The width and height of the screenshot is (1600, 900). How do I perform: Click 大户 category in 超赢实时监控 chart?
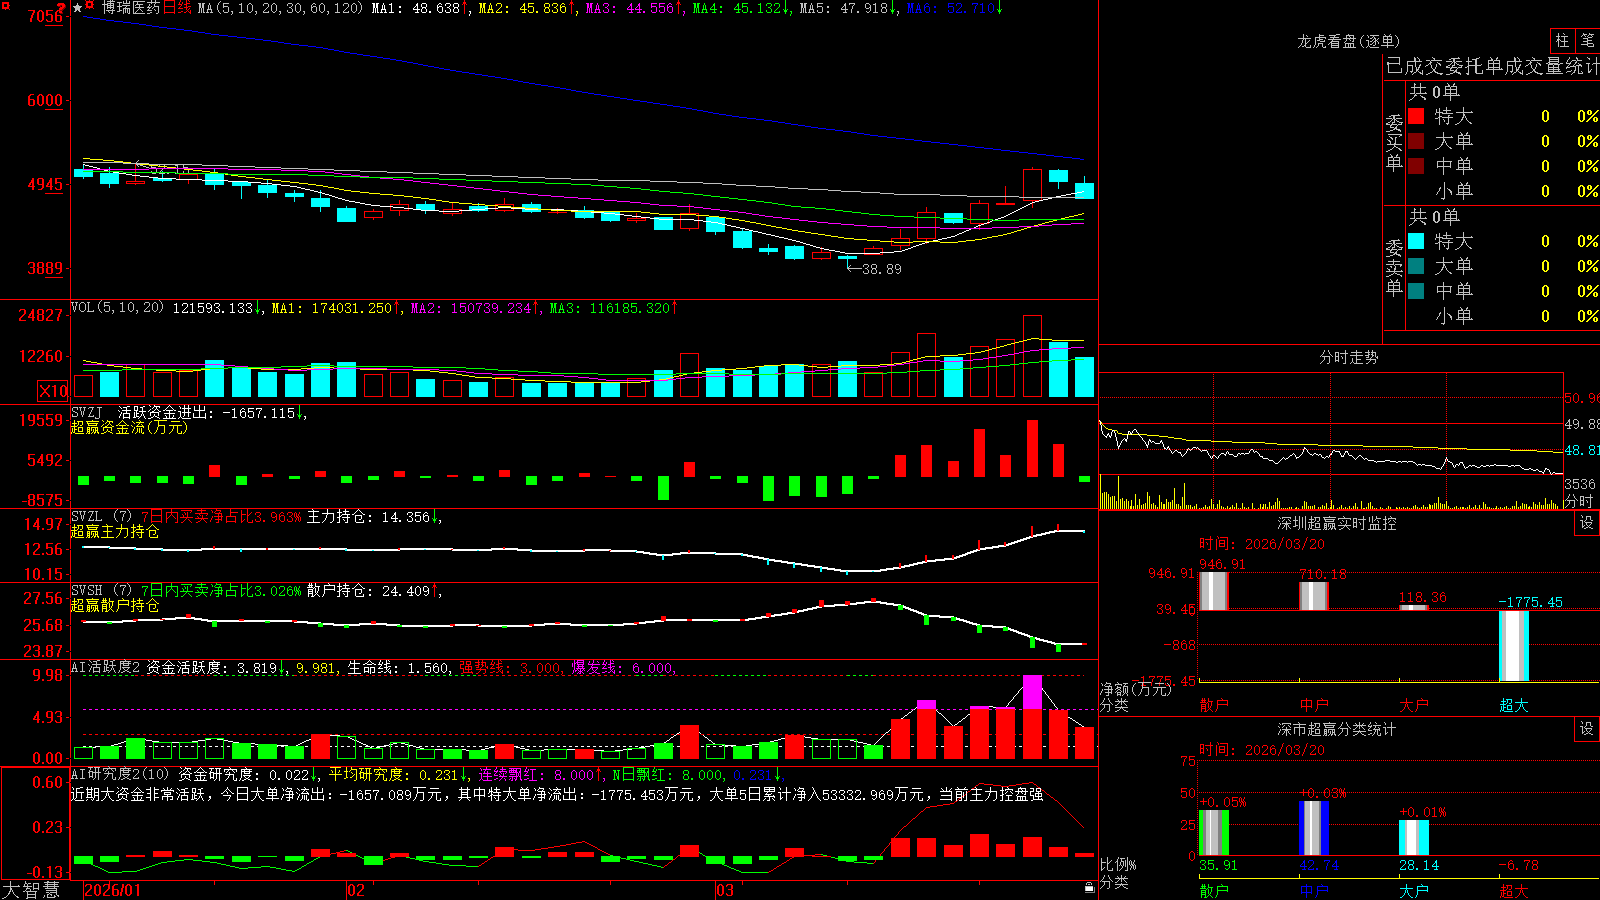coord(1414,705)
